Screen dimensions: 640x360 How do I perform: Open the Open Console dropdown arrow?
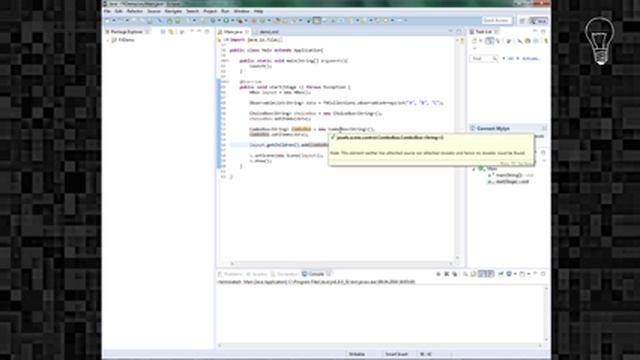(529, 274)
